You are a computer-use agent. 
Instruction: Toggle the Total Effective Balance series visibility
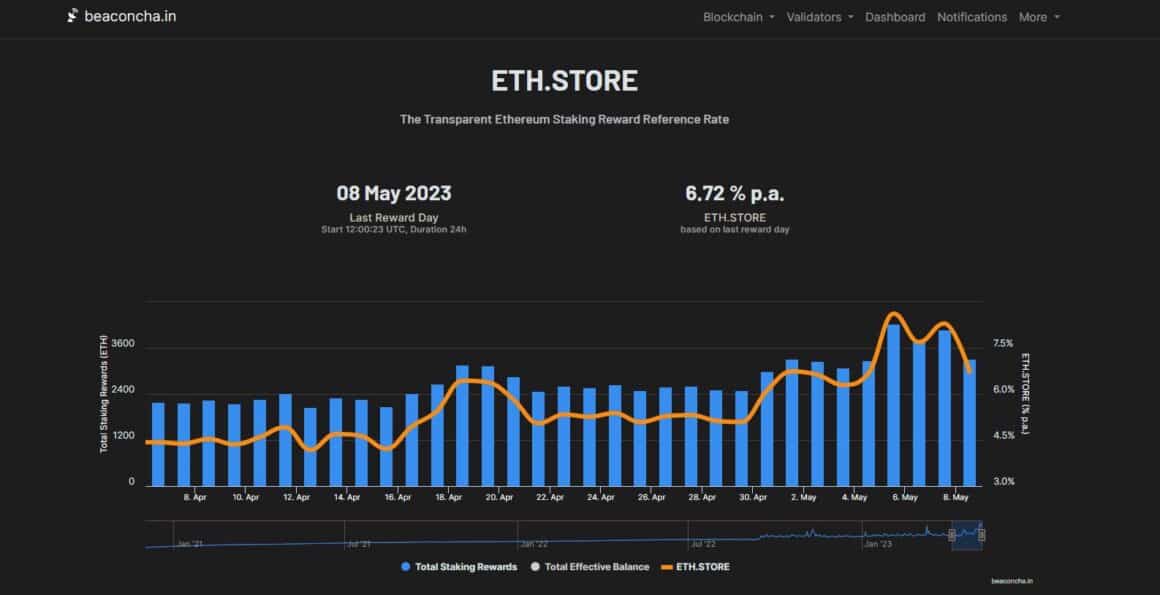[x=597, y=566]
